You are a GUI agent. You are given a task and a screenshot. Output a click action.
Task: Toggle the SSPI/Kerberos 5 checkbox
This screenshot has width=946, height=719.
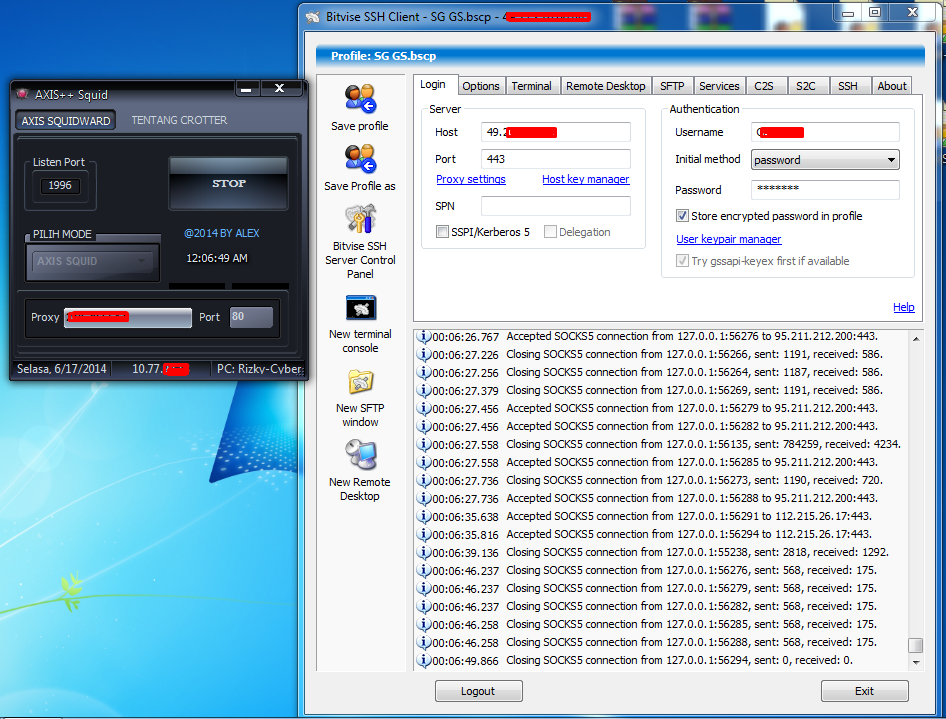pyautogui.click(x=442, y=232)
